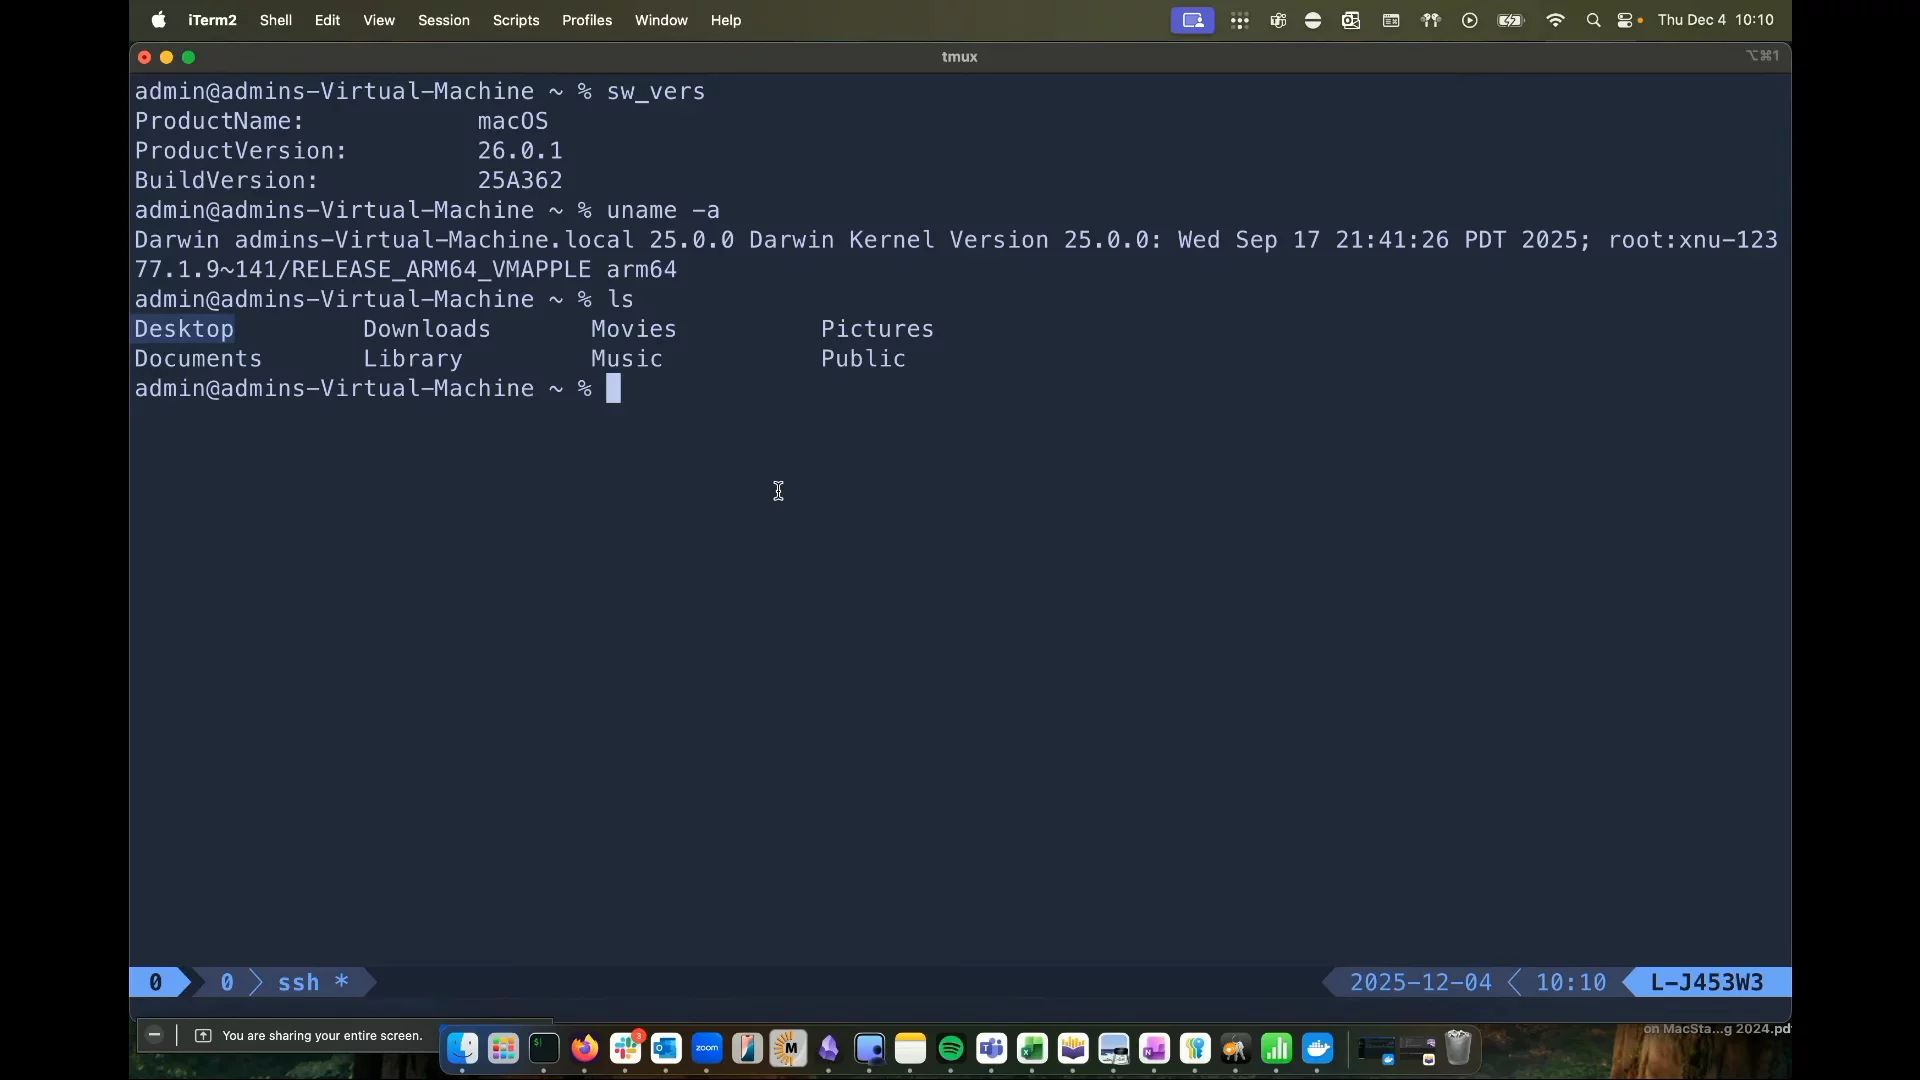1920x1080 pixels.
Task: Open the Profiles menu
Action: pyautogui.click(x=586, y=20)
